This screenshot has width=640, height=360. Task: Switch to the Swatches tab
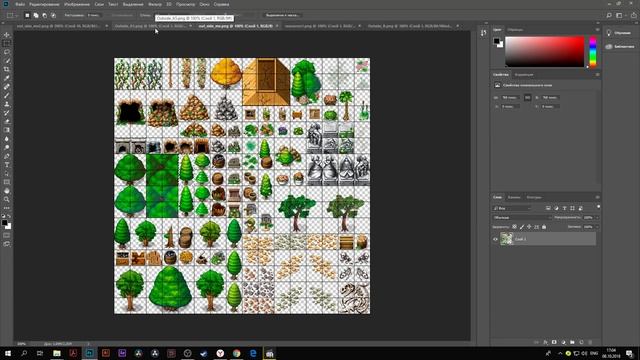click(x=515, y=29)
